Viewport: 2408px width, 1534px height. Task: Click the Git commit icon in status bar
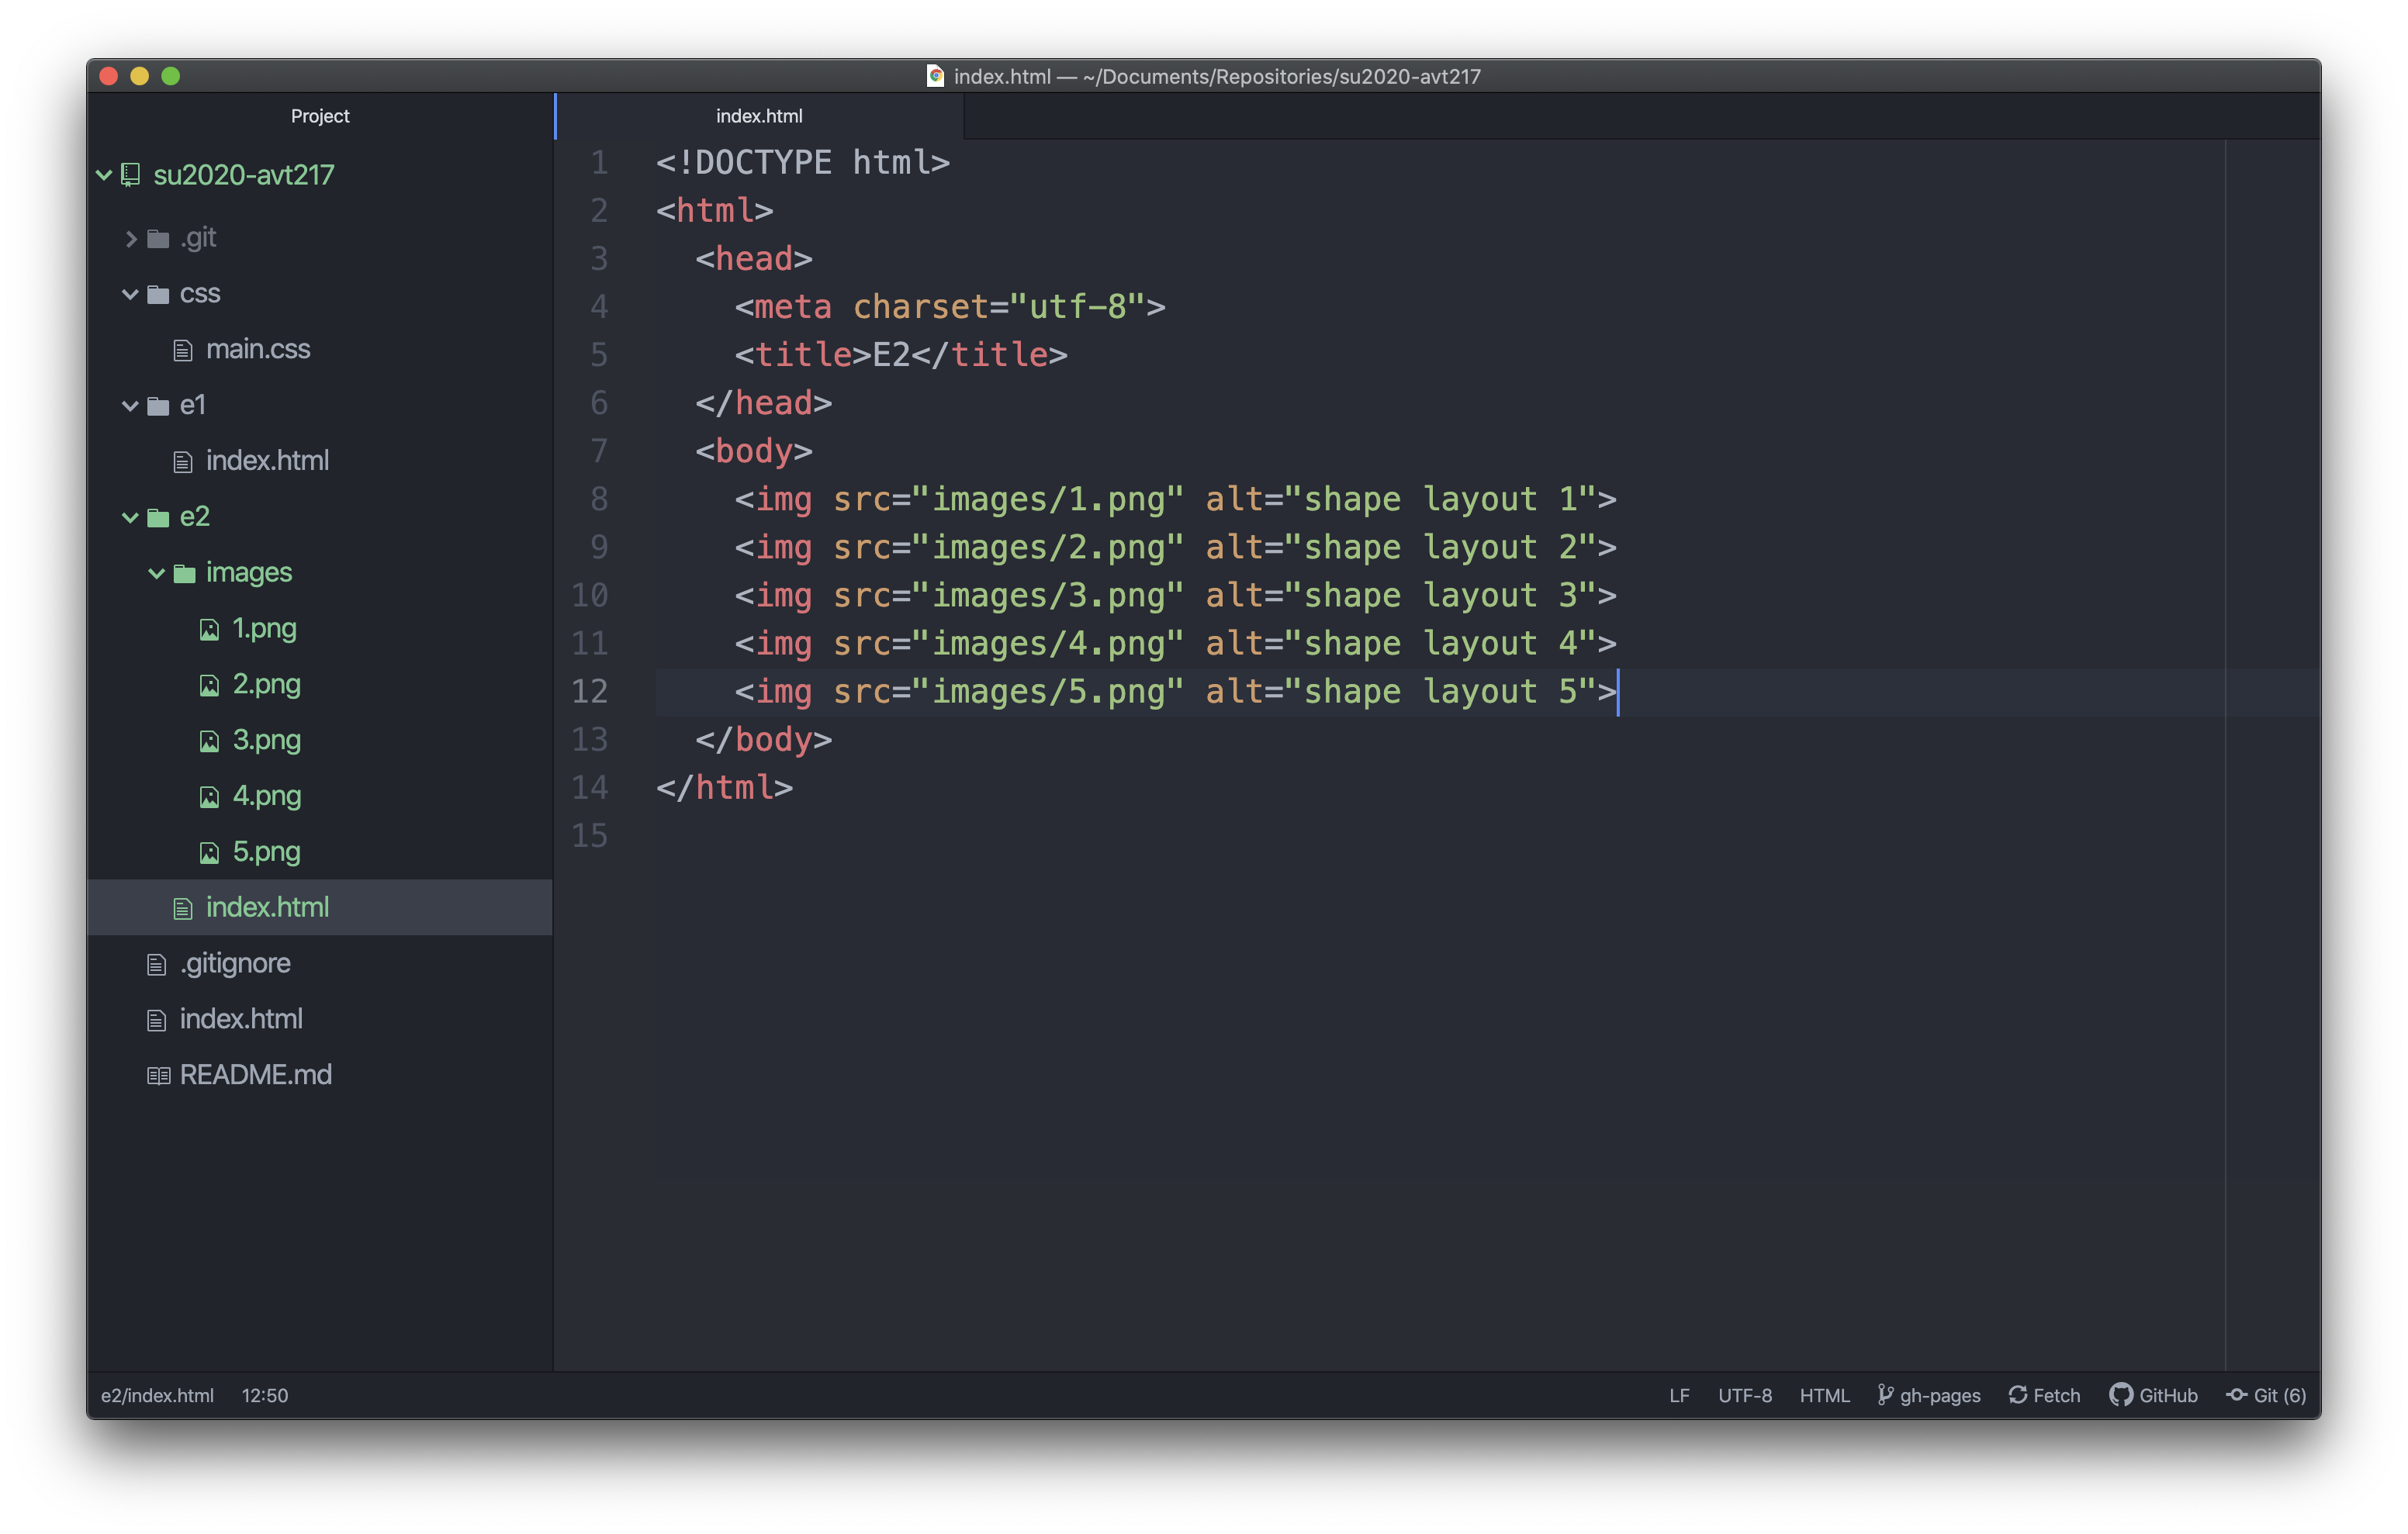2237,1395
